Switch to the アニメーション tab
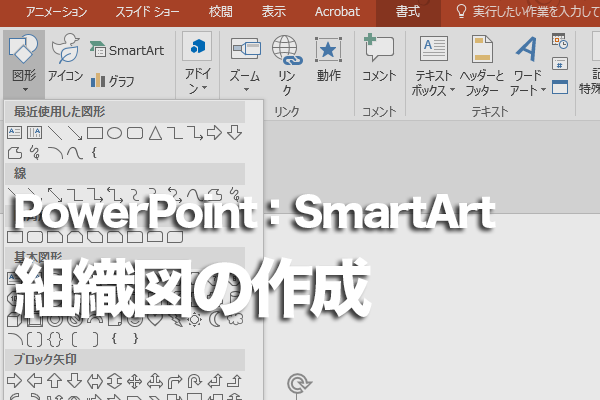The image size is (600, 400). click(57, 12)
